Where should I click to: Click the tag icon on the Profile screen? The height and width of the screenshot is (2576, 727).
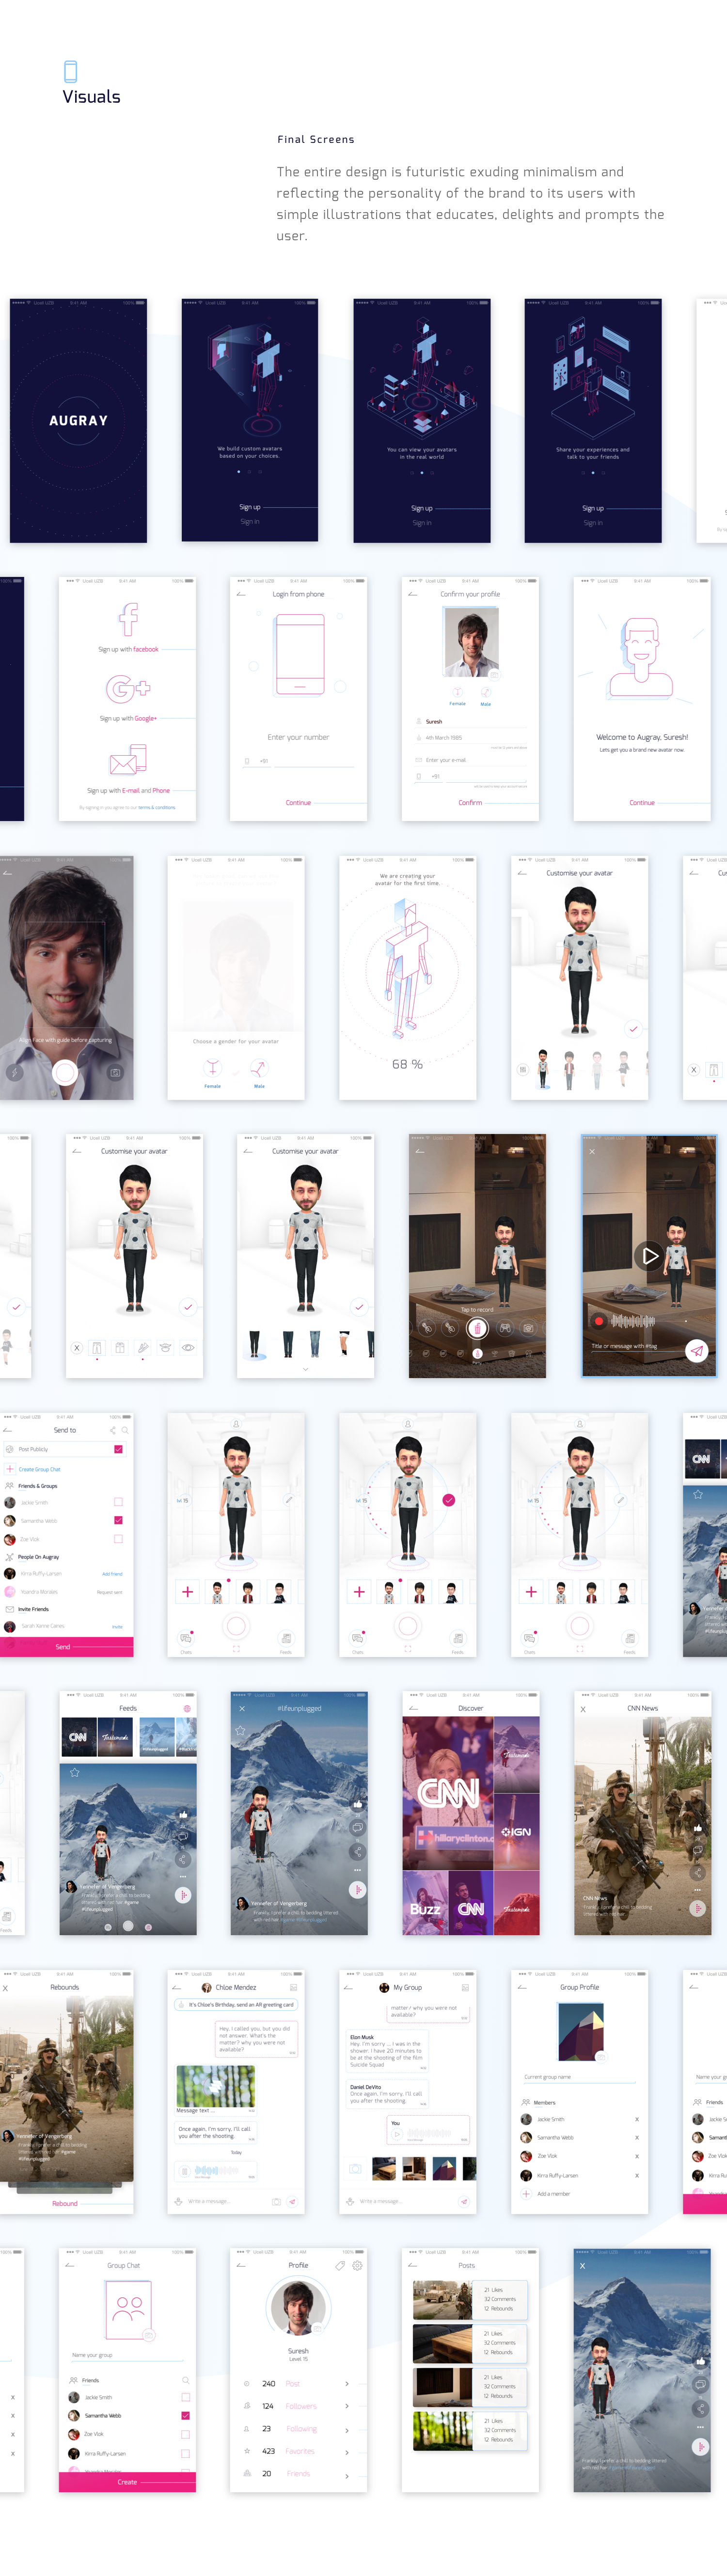[340, 2265]
